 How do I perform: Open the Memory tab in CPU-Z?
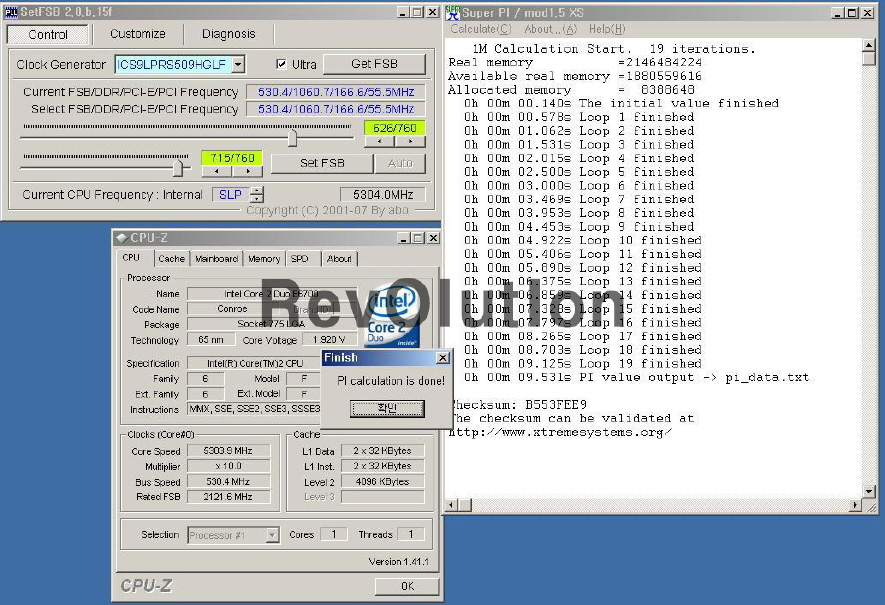(x=264, y=258)
